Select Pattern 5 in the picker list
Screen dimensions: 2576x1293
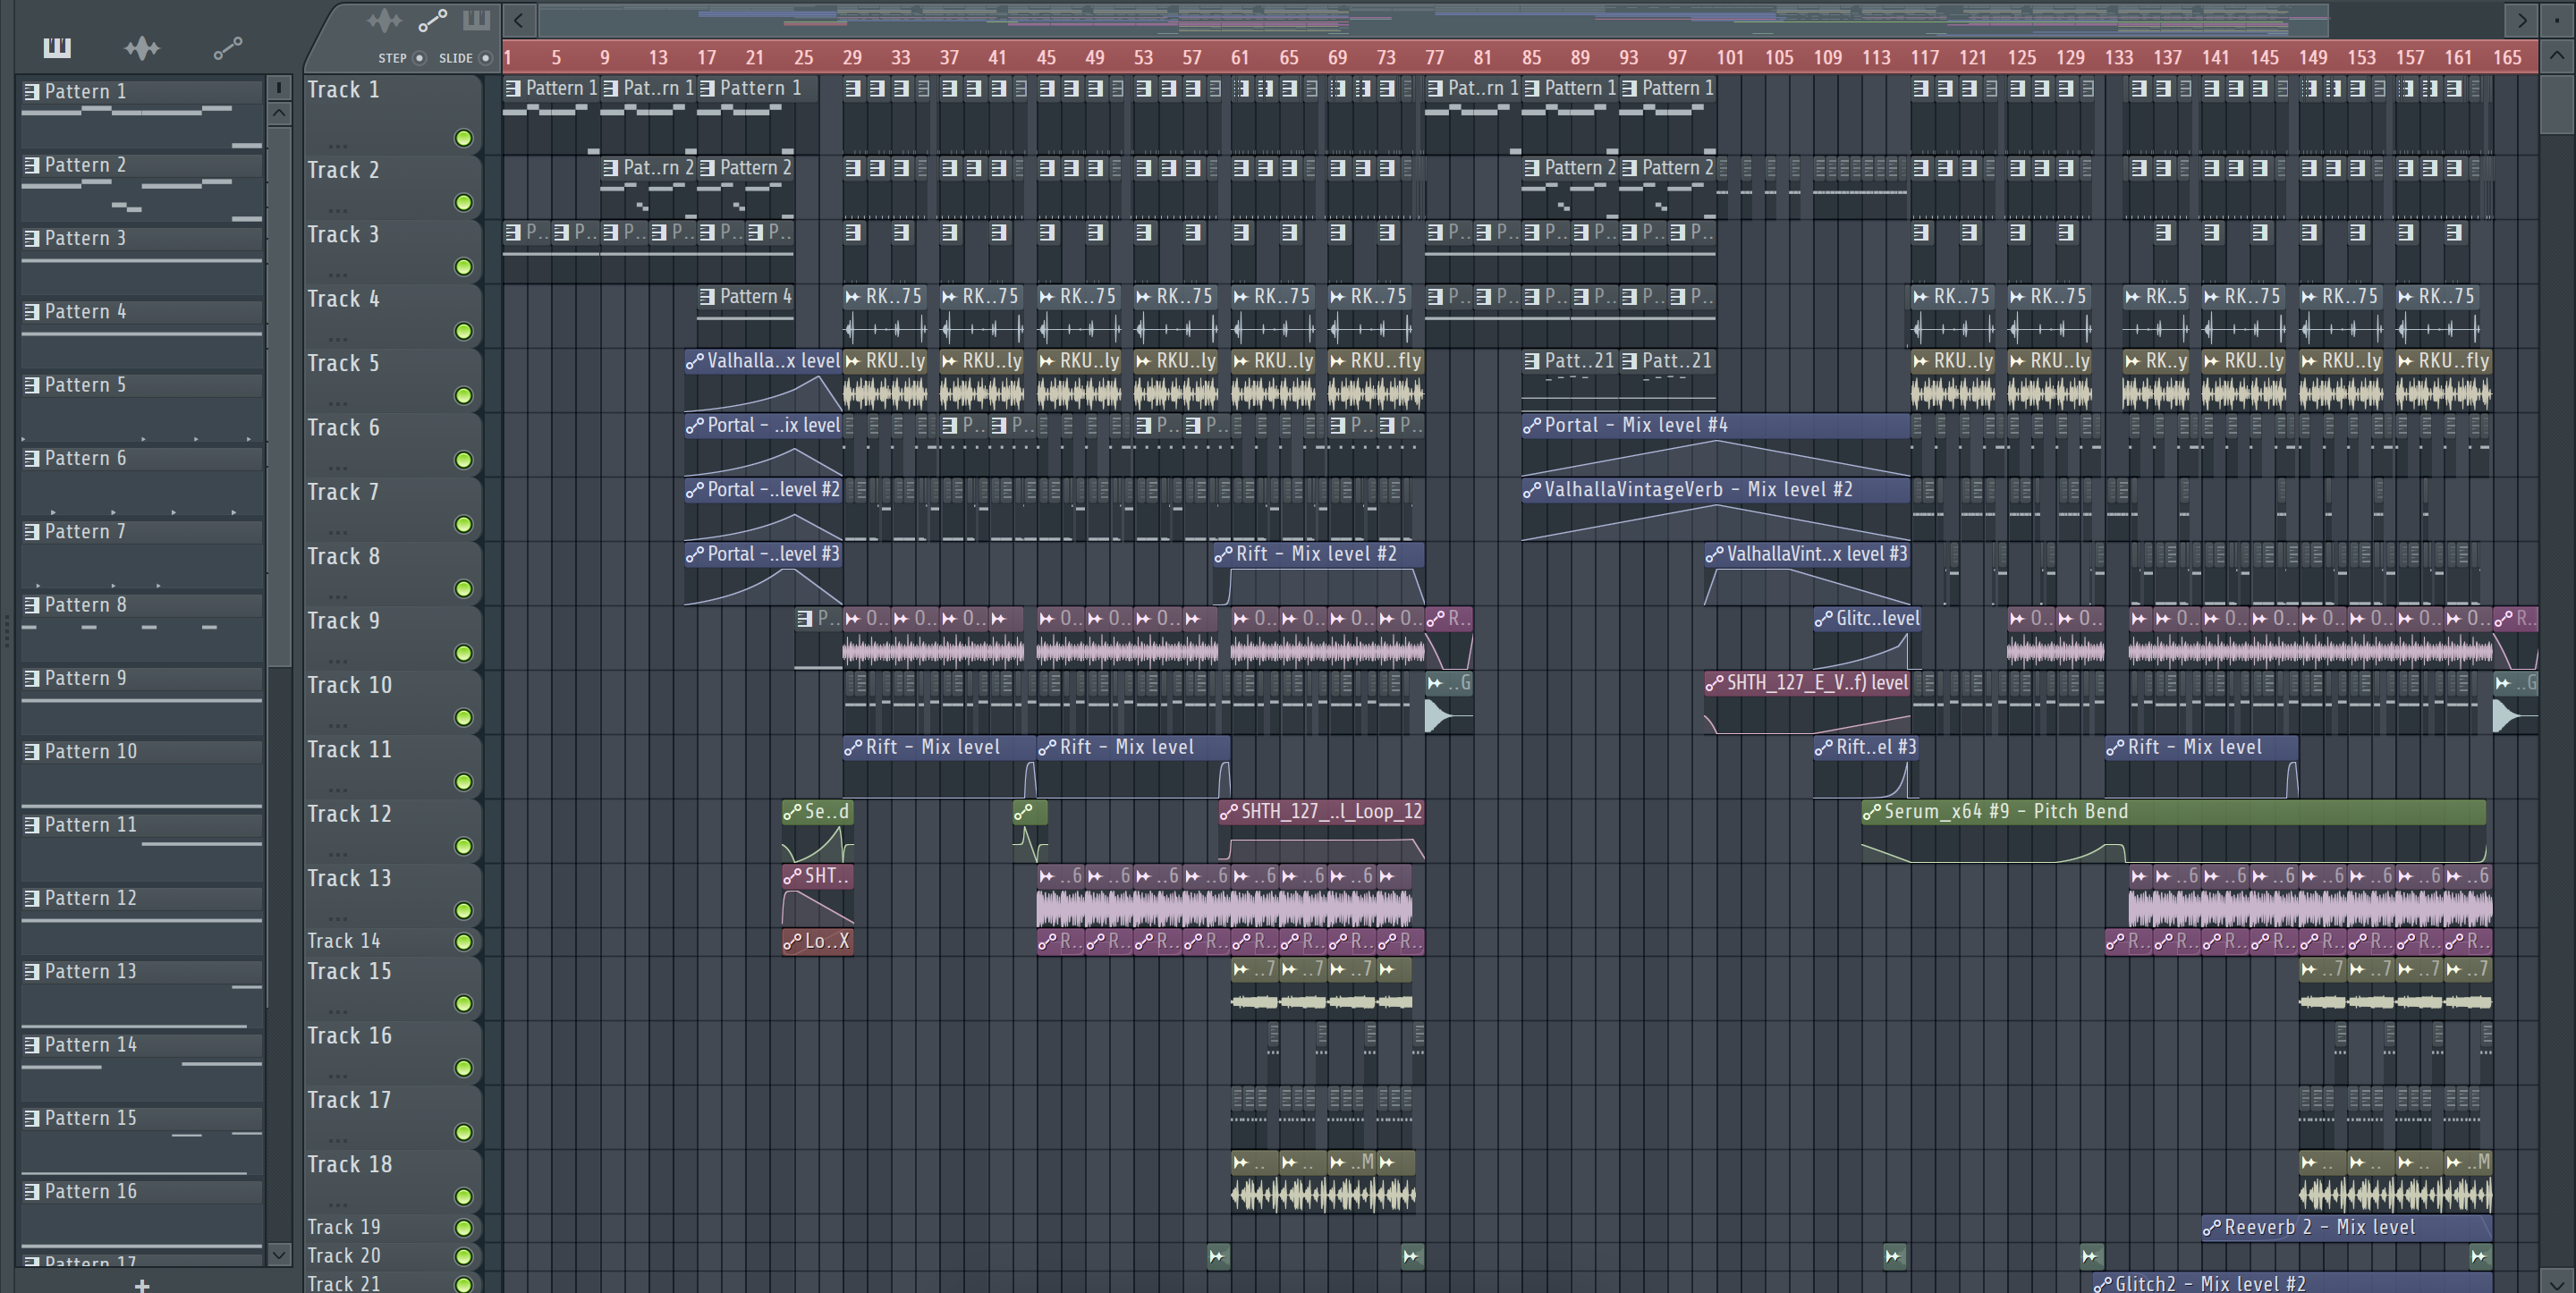pyautogui.click(x=142, y=385)
